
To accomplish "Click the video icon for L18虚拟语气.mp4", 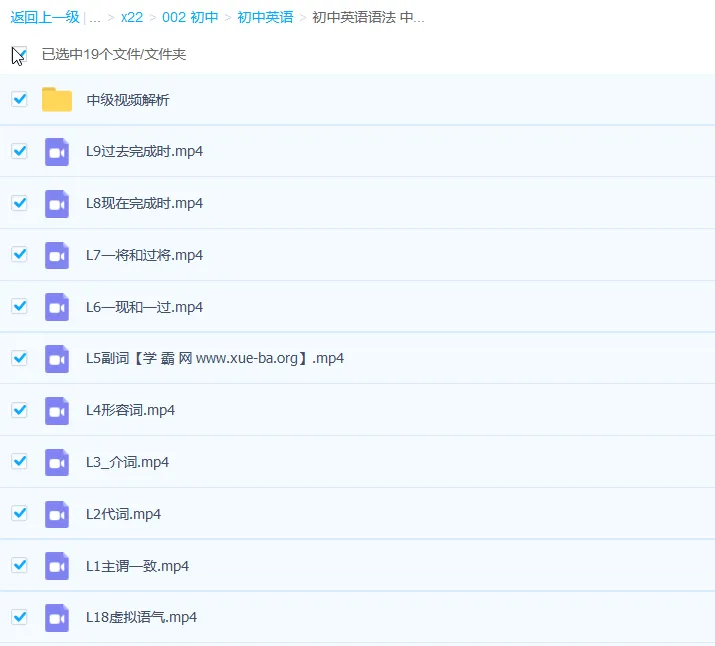I will point(57,618).
